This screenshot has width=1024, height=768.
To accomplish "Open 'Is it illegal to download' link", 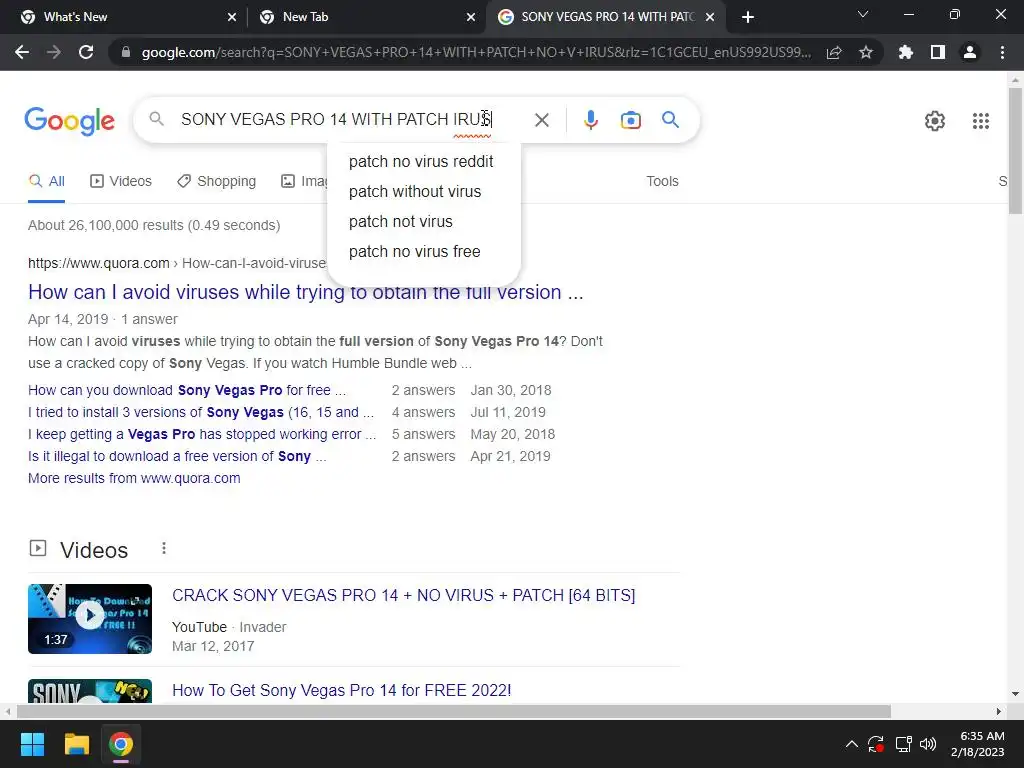I will point(177,456).
